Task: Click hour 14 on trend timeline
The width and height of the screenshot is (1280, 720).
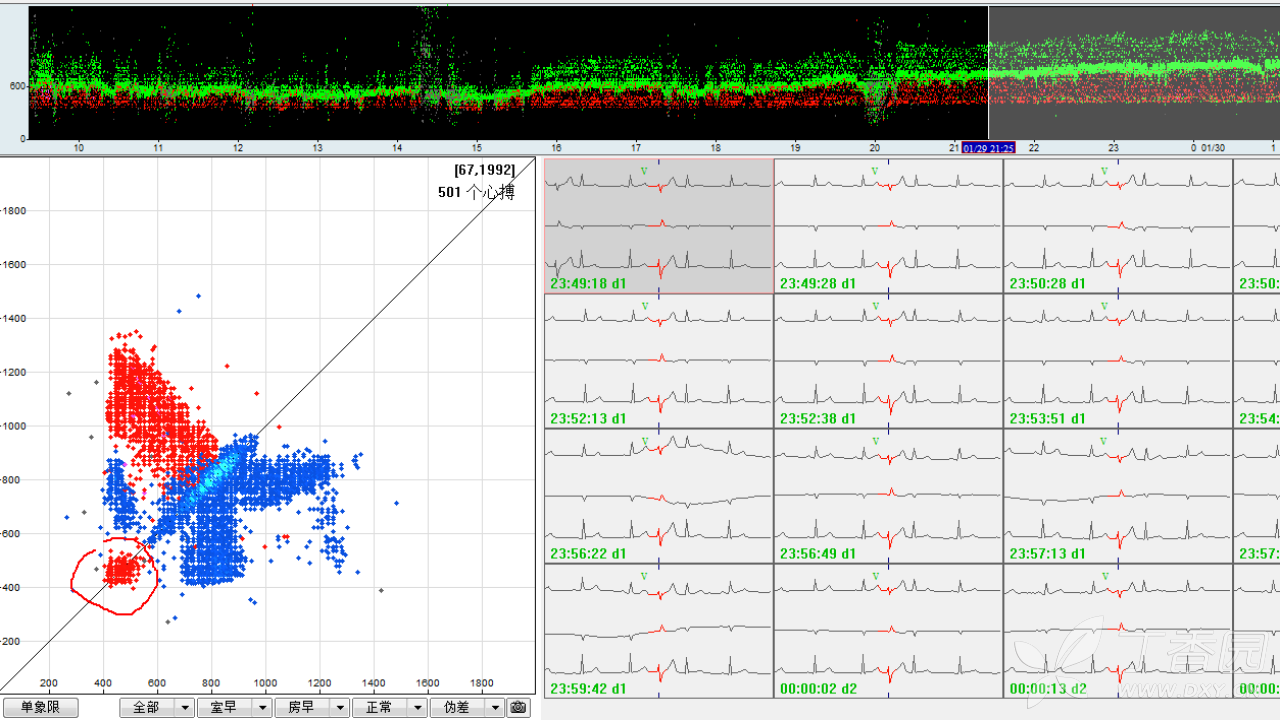Action: (397, 148)
